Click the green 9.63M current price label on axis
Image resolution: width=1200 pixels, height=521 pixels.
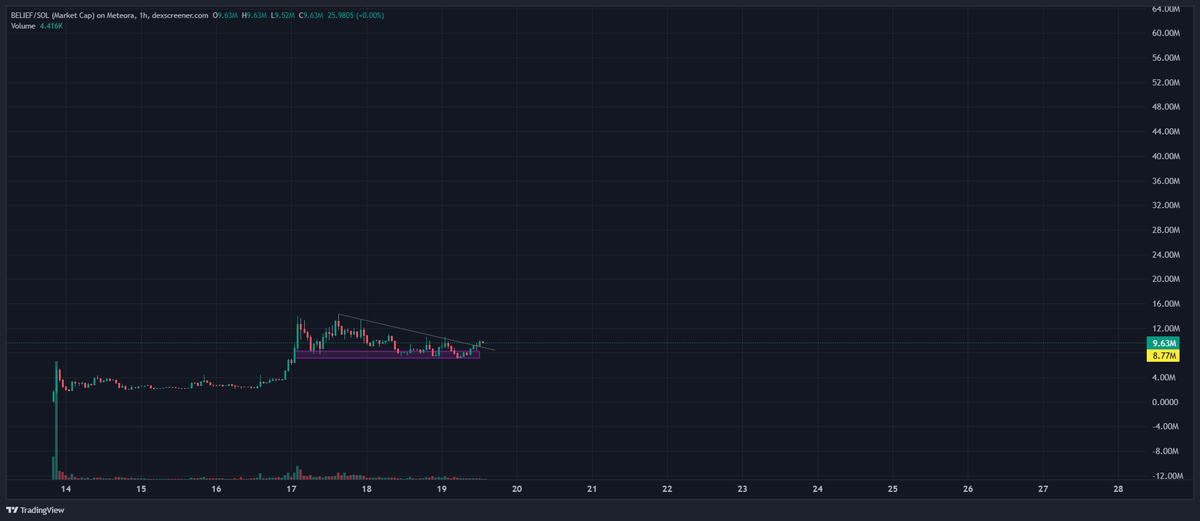1163,343
